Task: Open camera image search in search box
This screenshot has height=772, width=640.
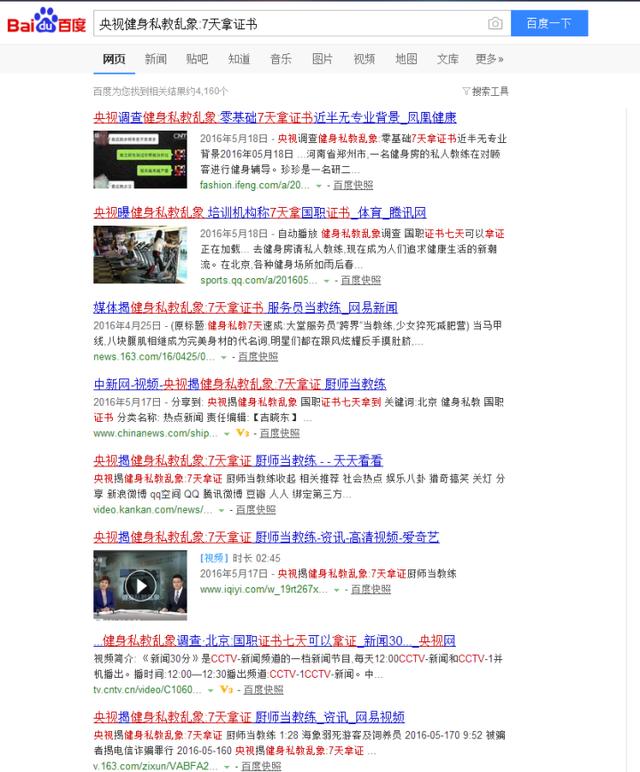Action: point(495,23)
